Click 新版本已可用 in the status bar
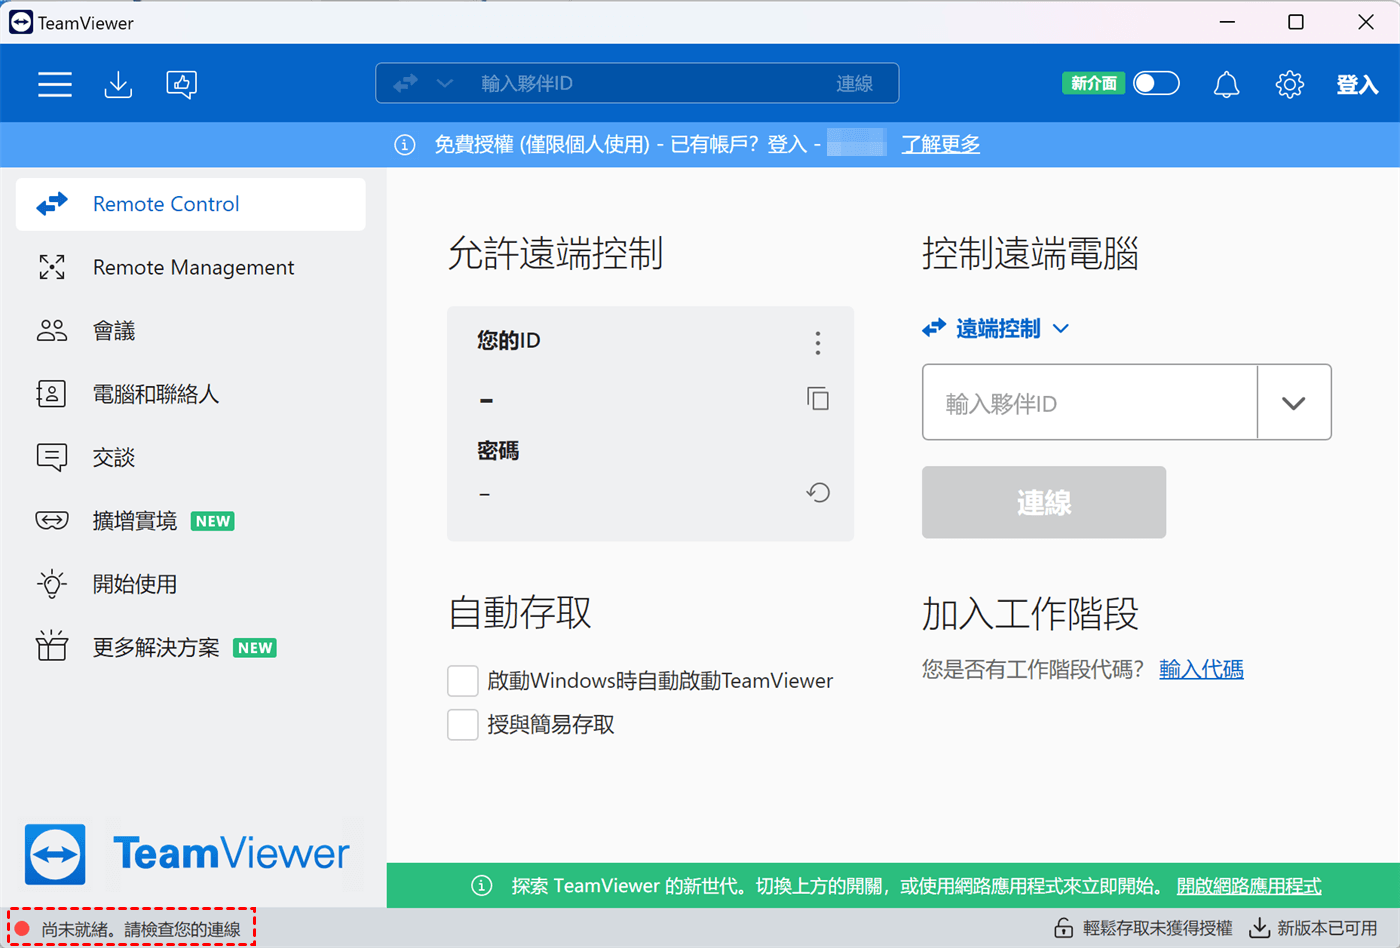The image size is (1400, 948). click(1314, 928)
